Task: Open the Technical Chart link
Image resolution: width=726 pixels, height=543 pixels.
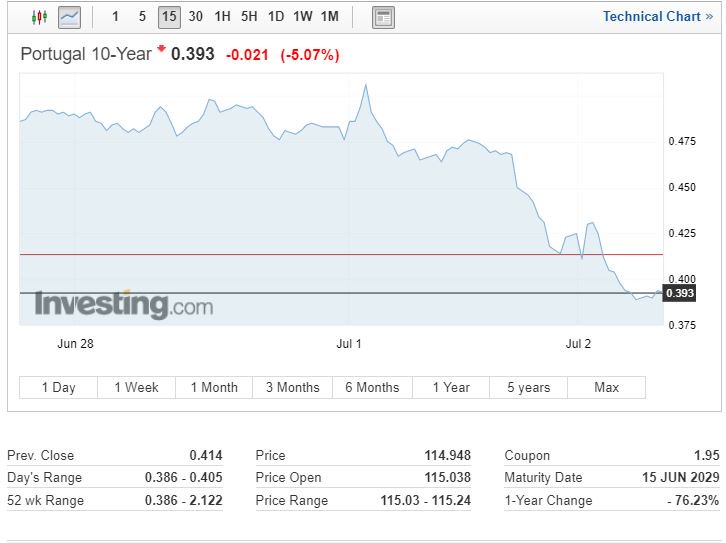Action: [x=657, y=17]
